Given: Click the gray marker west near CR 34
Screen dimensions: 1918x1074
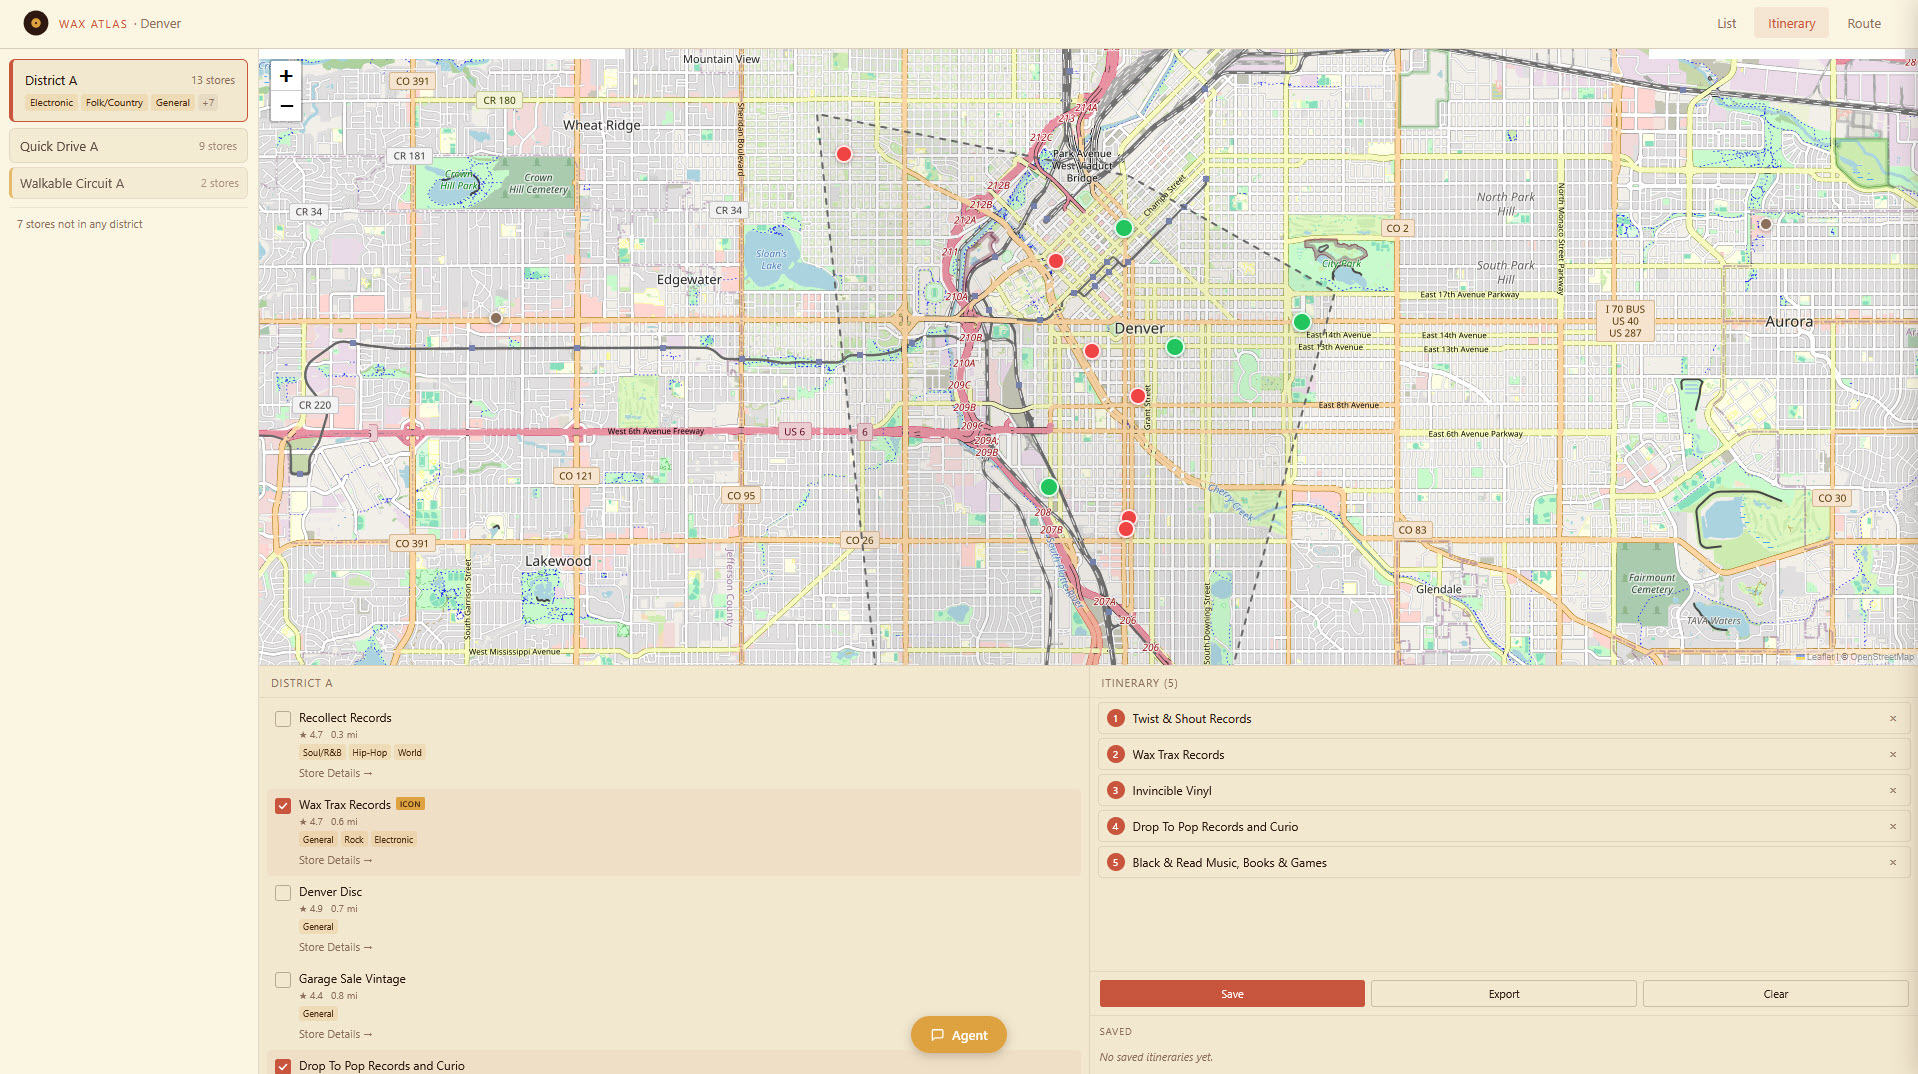Looking at the screenshot, I should 496,318.
